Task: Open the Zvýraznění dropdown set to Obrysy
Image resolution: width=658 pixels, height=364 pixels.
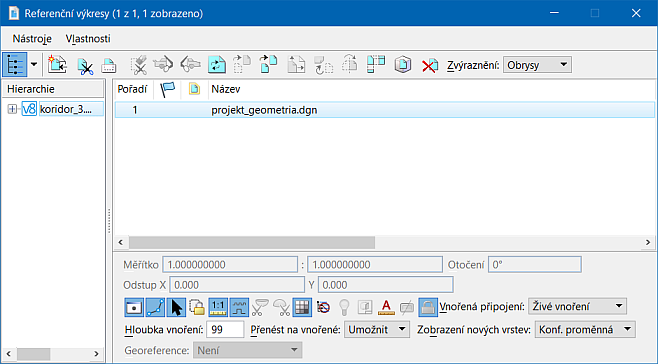Action: click(x=537, y=65)
